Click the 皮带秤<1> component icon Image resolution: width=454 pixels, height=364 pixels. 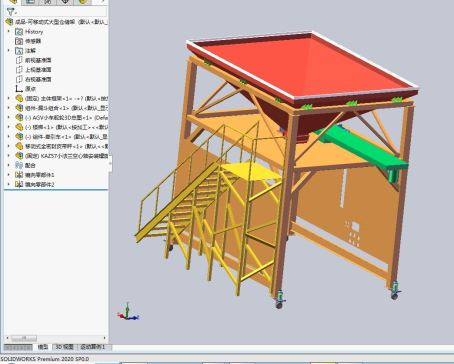pos(19,146)
